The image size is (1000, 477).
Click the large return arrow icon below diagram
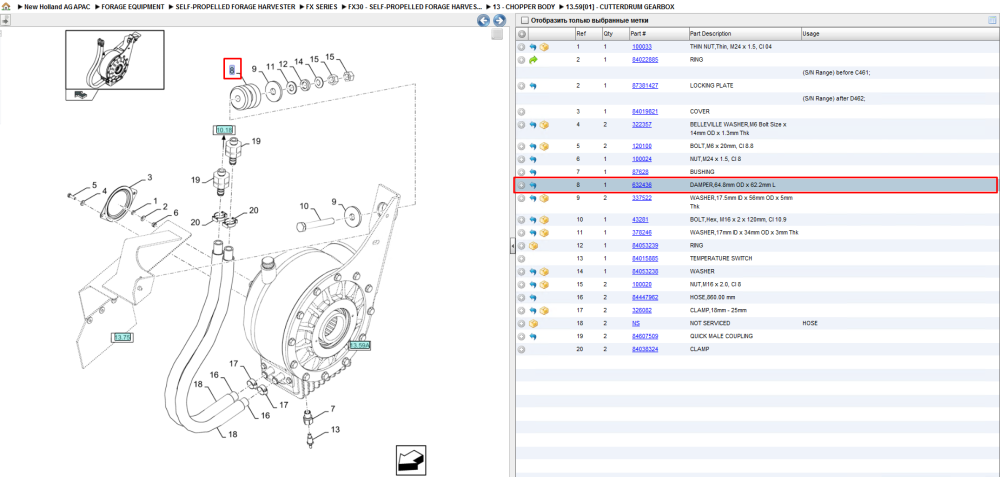coord(411,459)
